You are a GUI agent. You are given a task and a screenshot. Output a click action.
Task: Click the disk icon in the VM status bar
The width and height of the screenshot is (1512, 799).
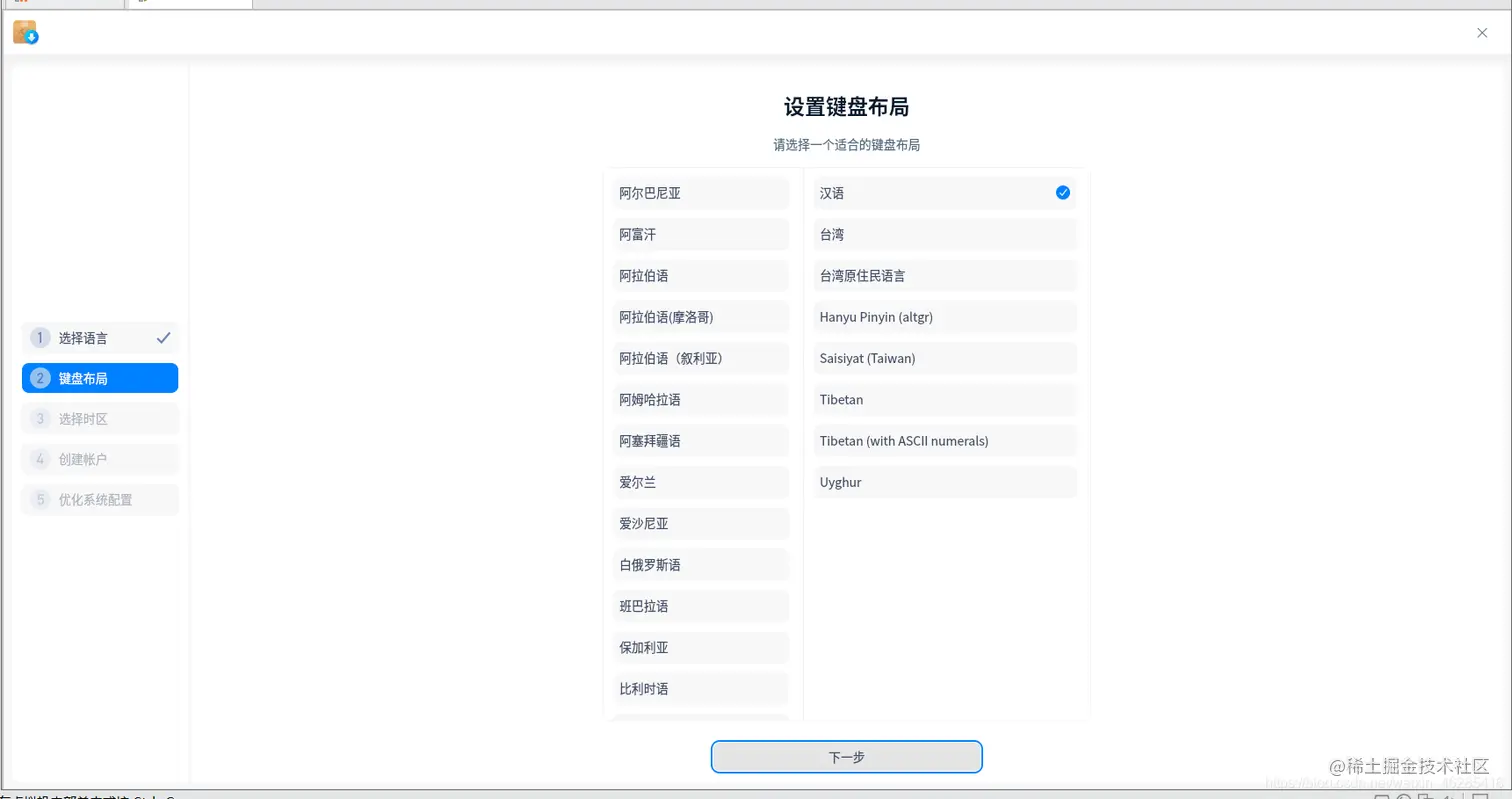(x=1383, y=797)
